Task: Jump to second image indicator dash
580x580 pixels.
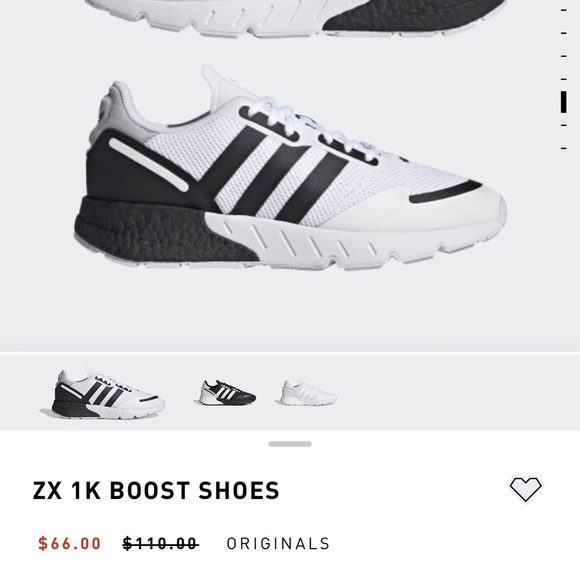Action: tap(564, 33)
